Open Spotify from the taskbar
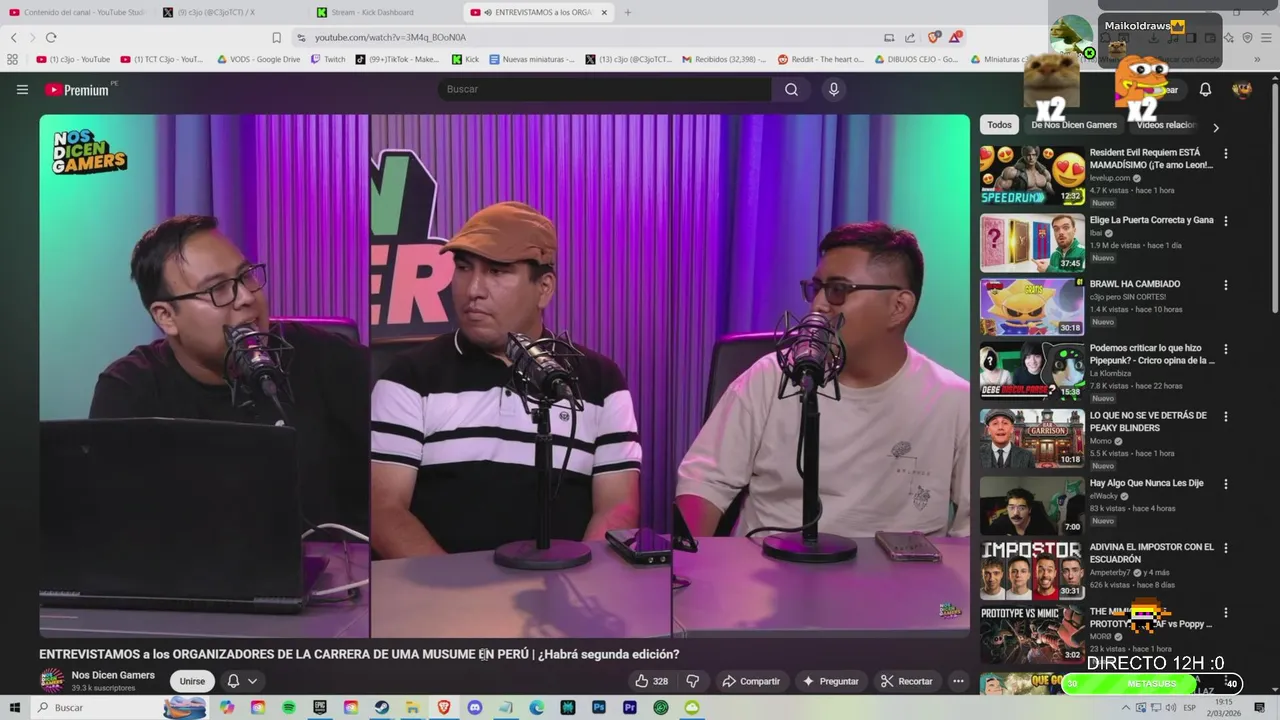 point(289,708)
